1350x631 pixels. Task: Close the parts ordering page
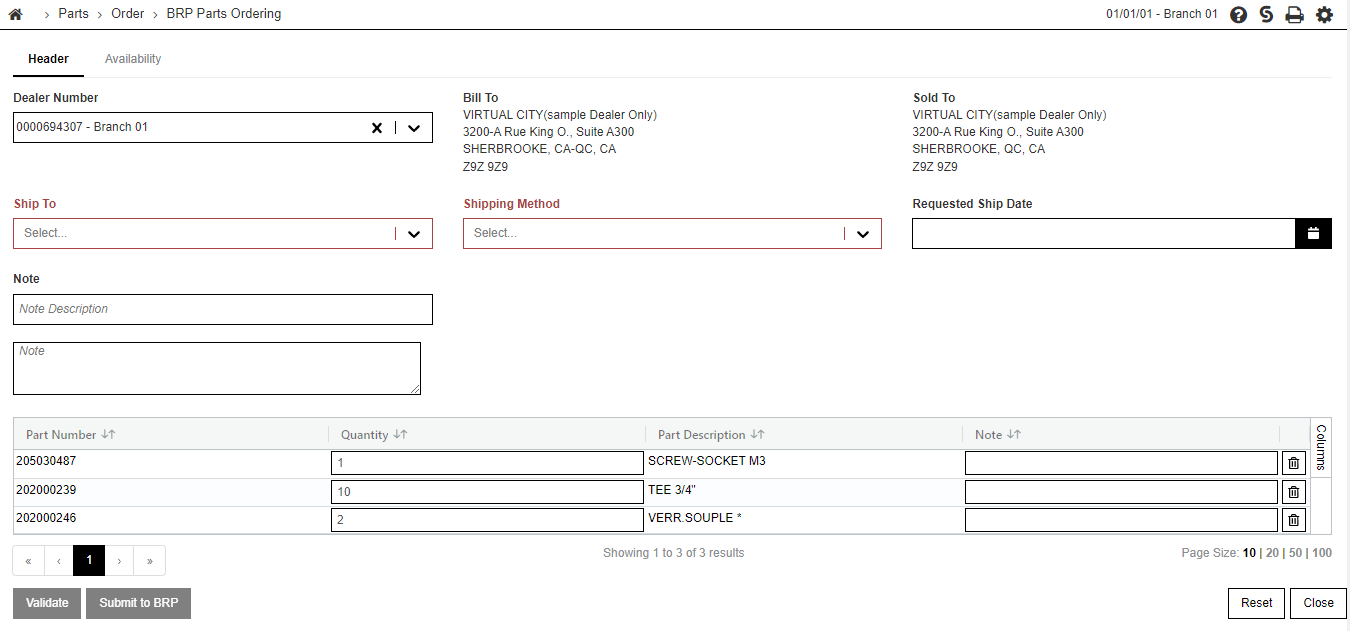point(1319,603)
